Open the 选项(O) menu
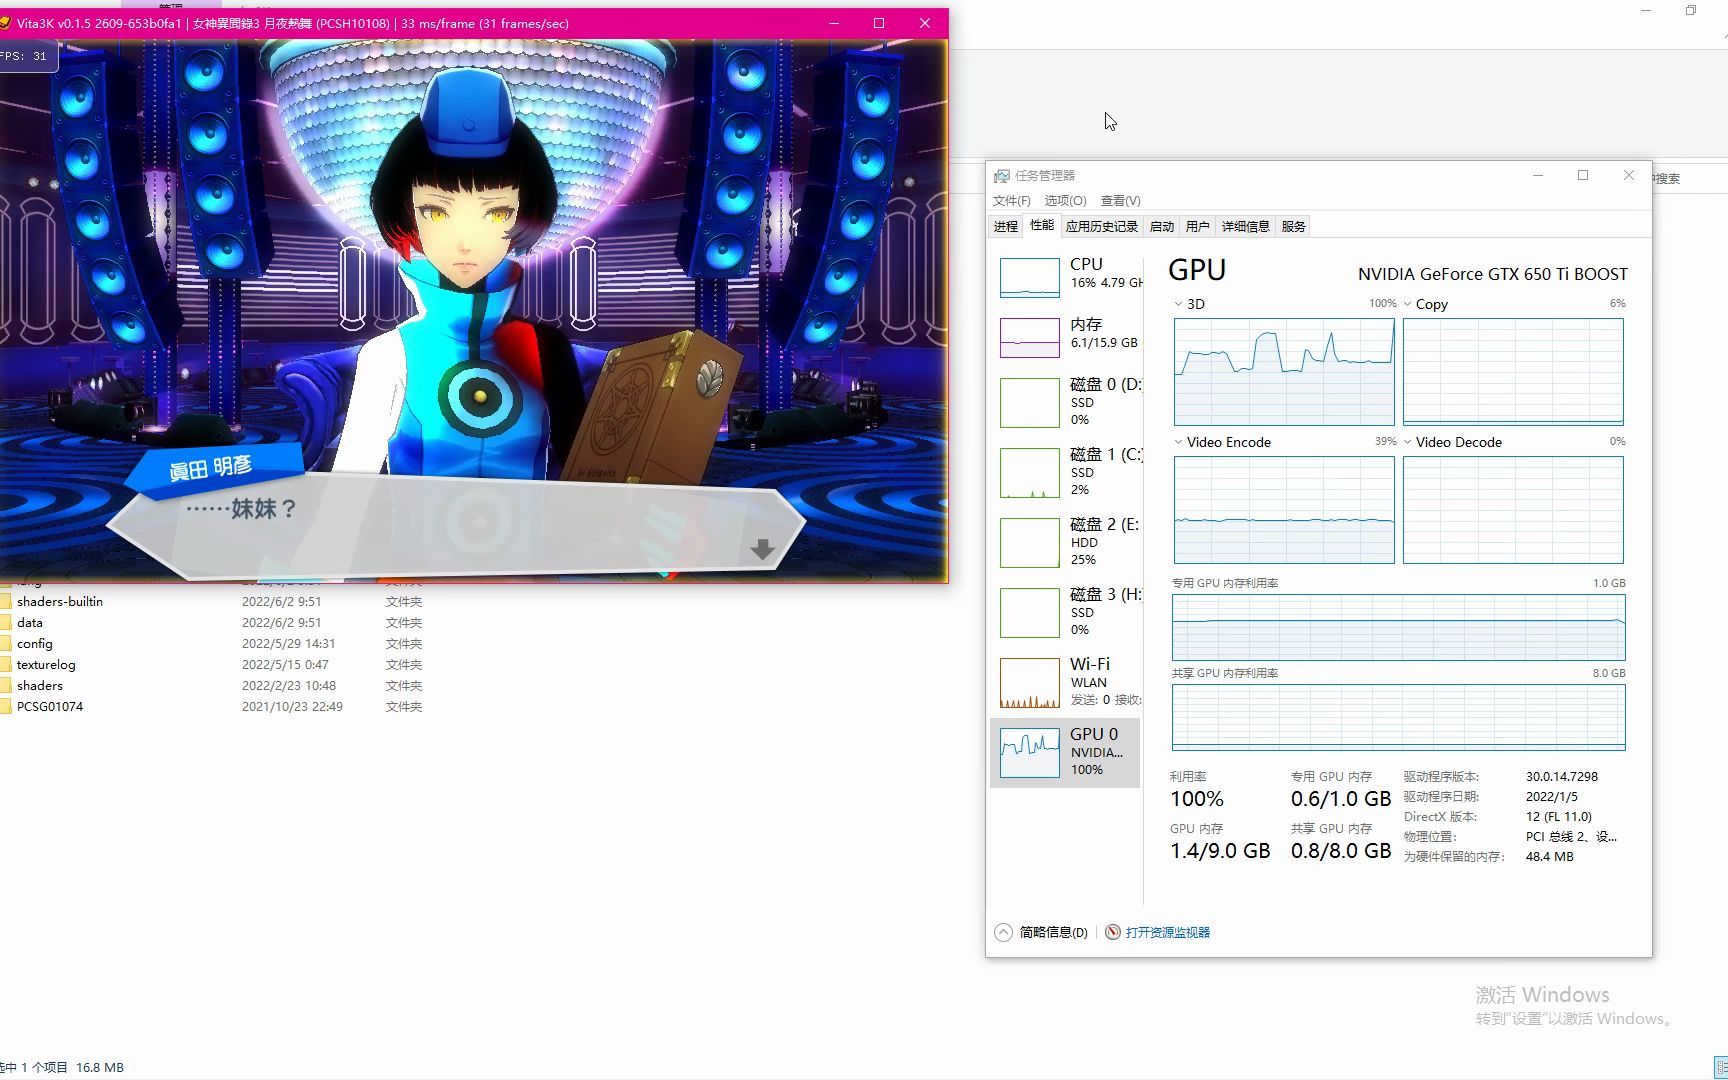1728x1080 pixels. tap(1064, 201)
